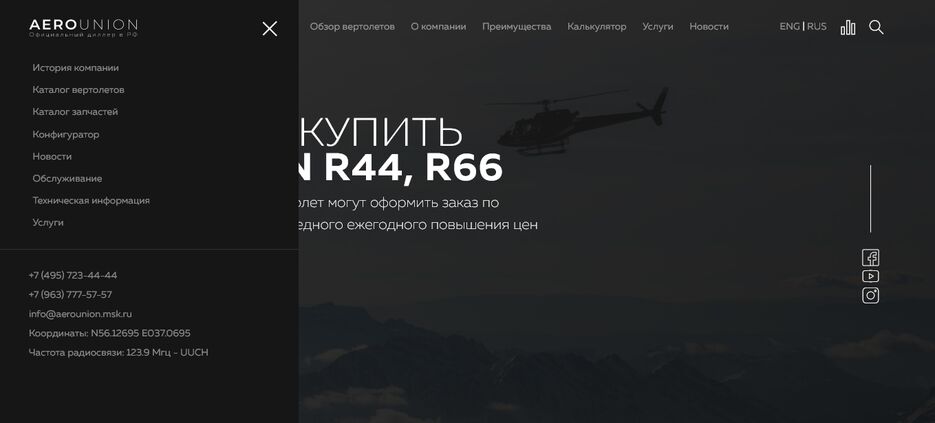Open Конфигуратор from the side menu
Screen dimensions: 935x423
pyautogui.click(x=66, y=134)
